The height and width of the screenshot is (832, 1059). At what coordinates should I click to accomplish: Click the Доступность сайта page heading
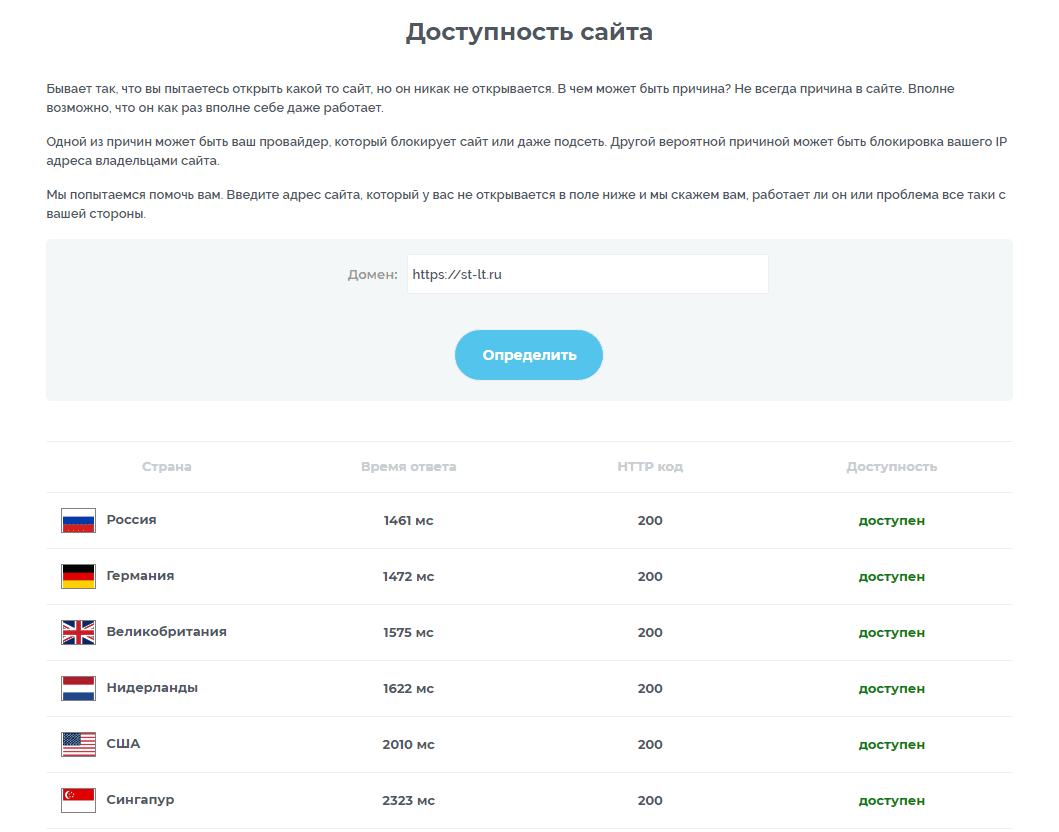click(529, 32)
